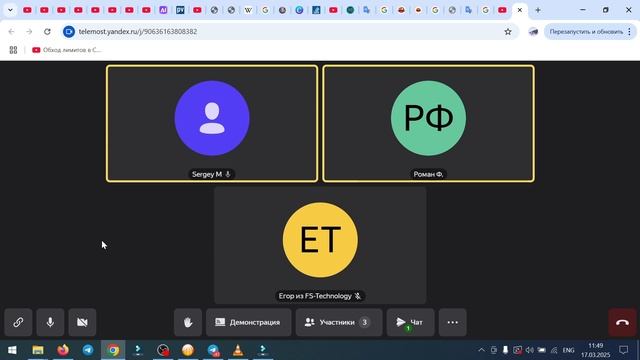Go back in browser history
This screenshot has height=360, width=640.
coord(11,31)
